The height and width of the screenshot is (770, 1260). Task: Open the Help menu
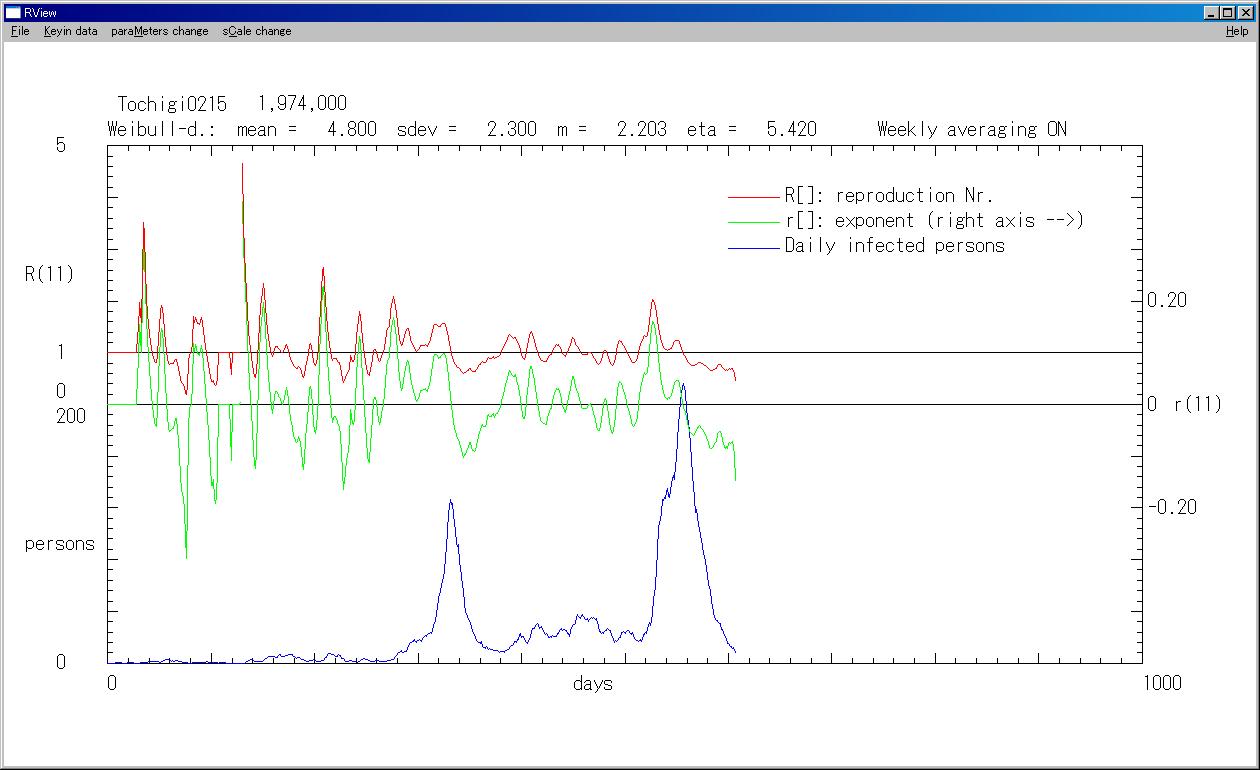[1237, 31]
